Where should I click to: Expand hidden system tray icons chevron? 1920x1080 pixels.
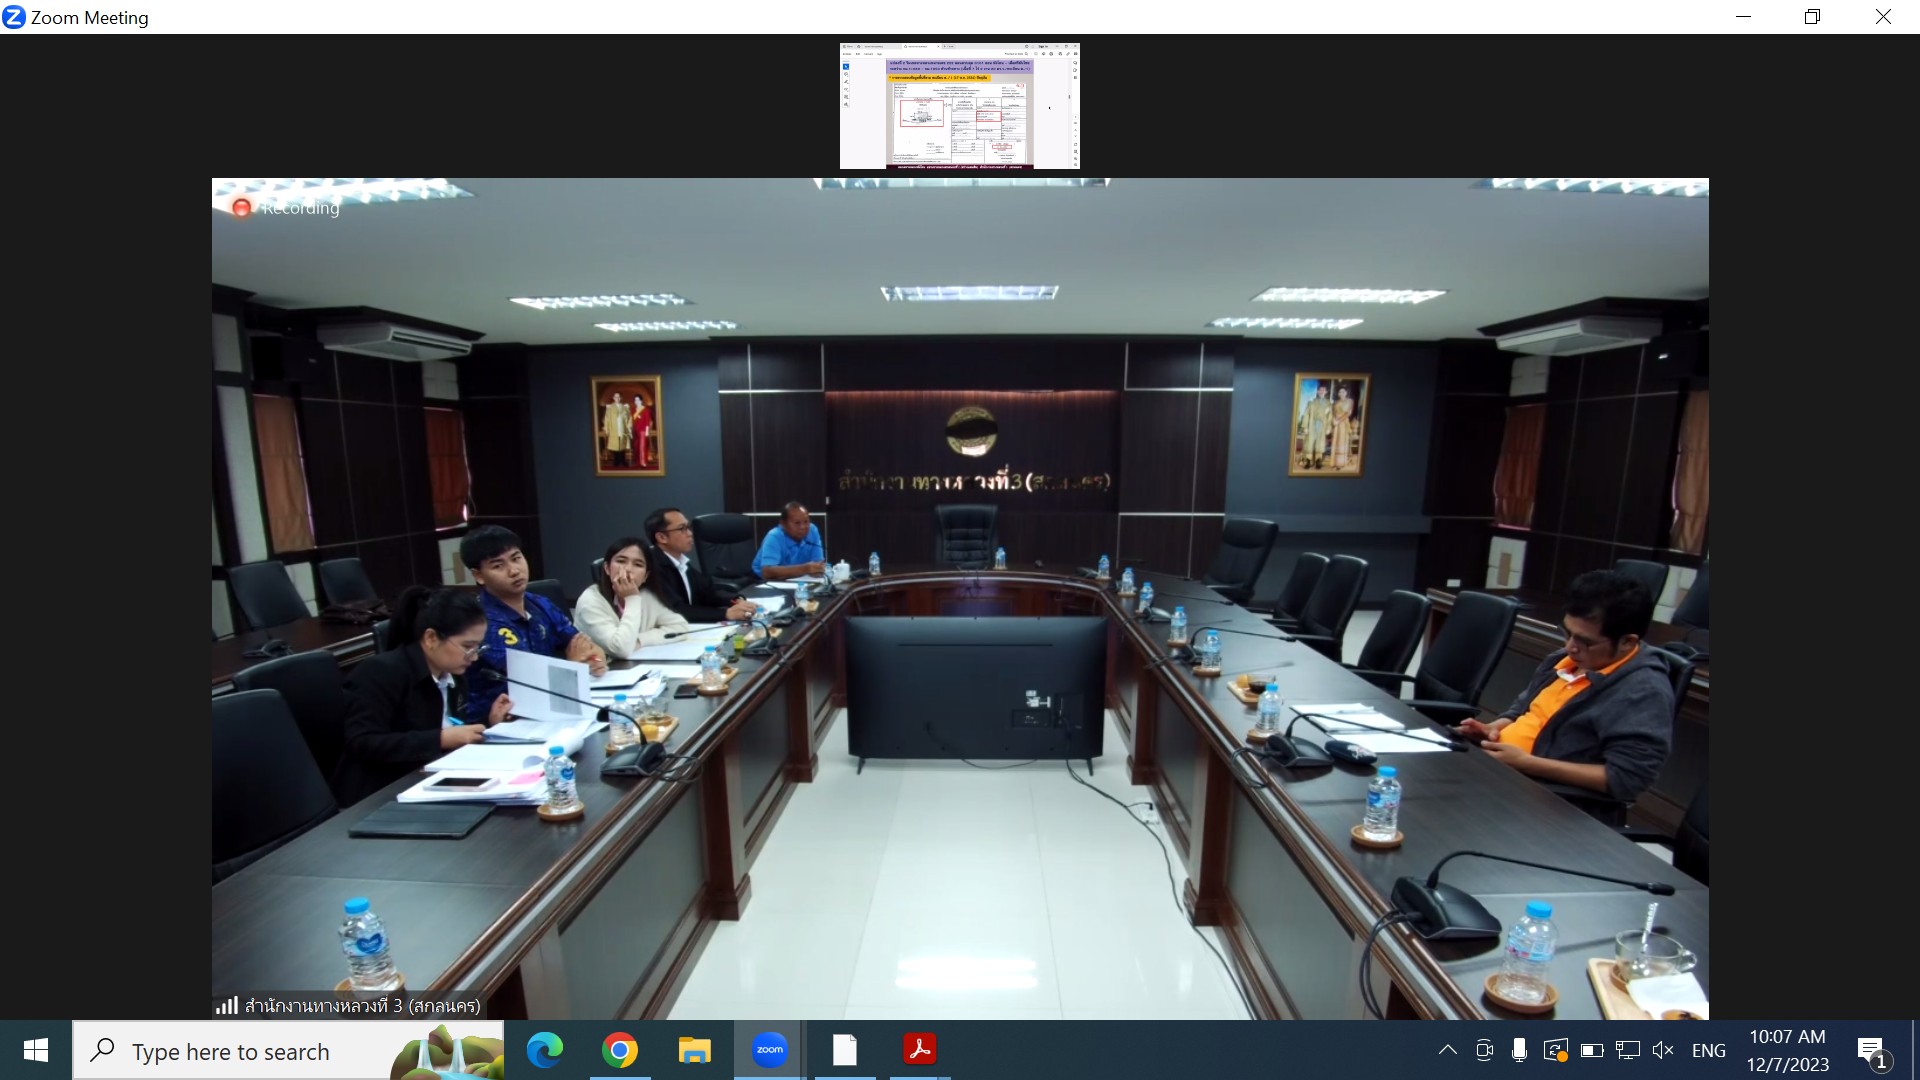(1447, 1050)
